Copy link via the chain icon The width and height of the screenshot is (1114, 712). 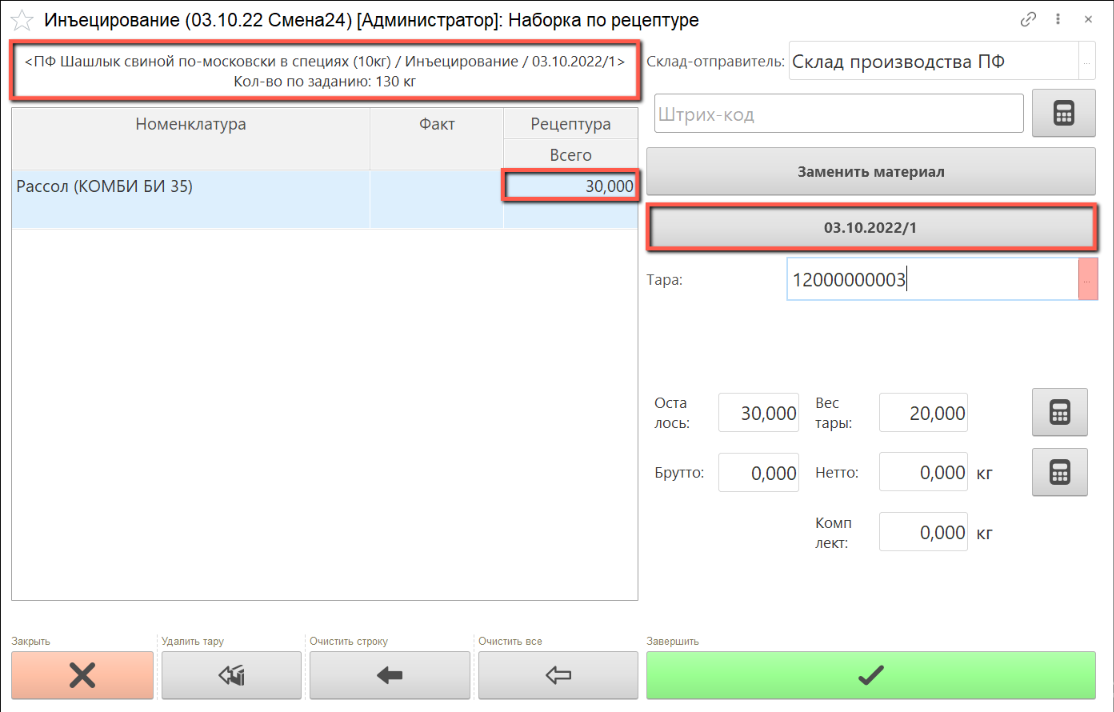pyautogui.click(x=1027, y=19)
